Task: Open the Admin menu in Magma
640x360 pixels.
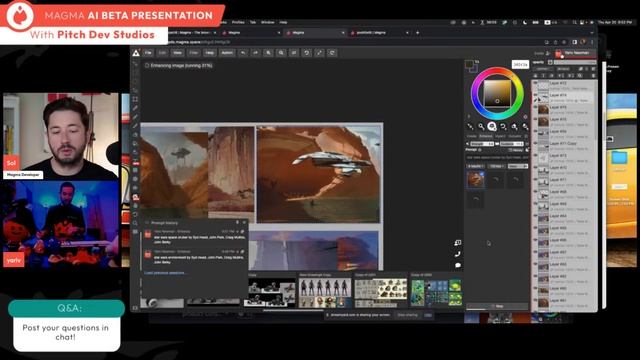Action: (227, 53)
